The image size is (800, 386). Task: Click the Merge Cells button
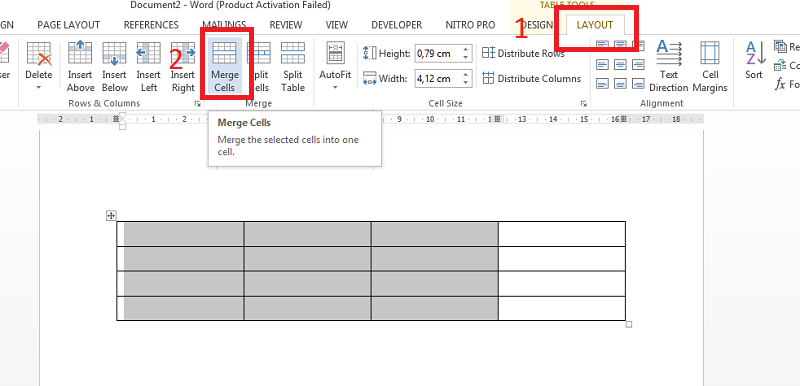coord(224,67)
